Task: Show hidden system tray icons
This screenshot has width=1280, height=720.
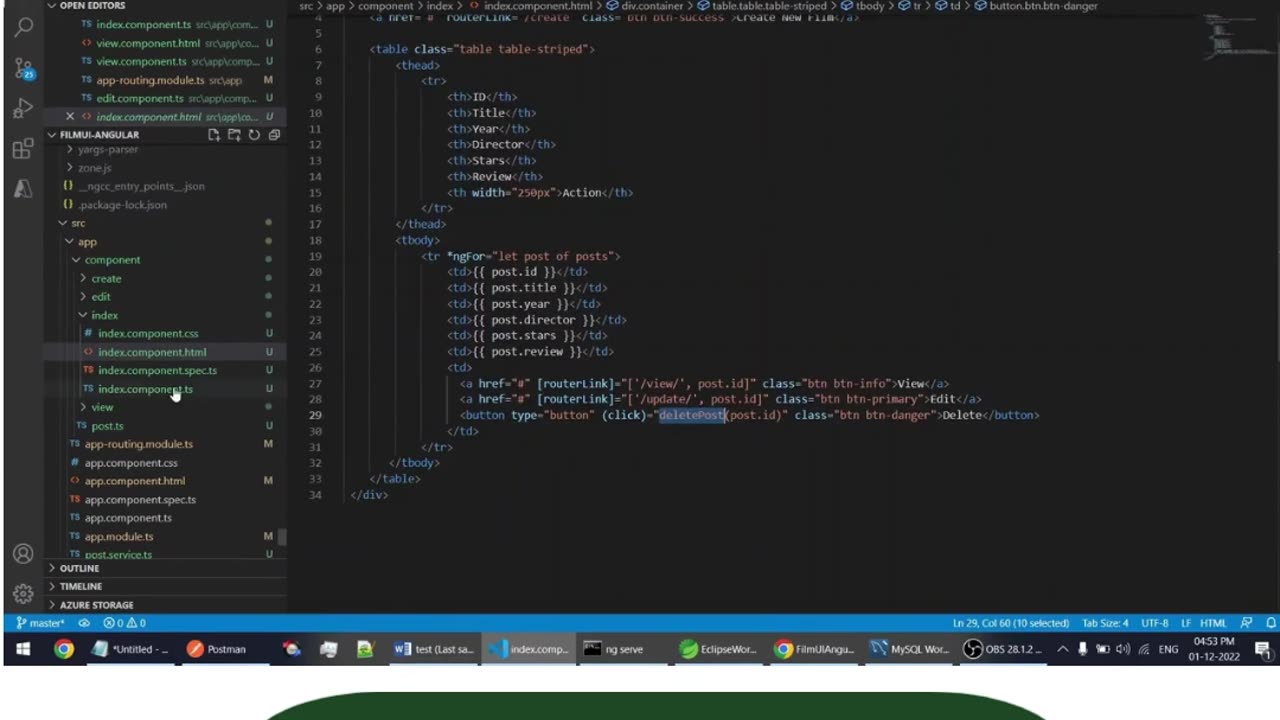Action: click(1062, 649)
